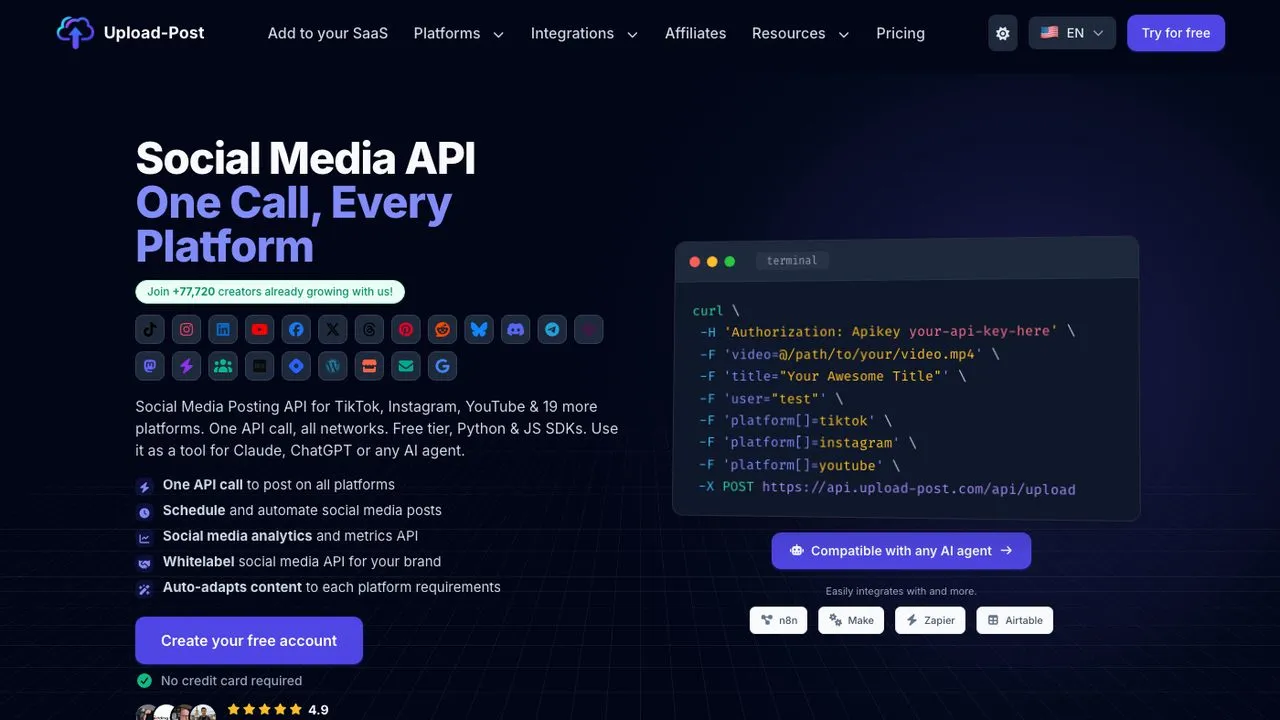Viewport: 1280px width, 720px height.
Task: Click the LinkedIn platform icon
Action: click(223, 329)
